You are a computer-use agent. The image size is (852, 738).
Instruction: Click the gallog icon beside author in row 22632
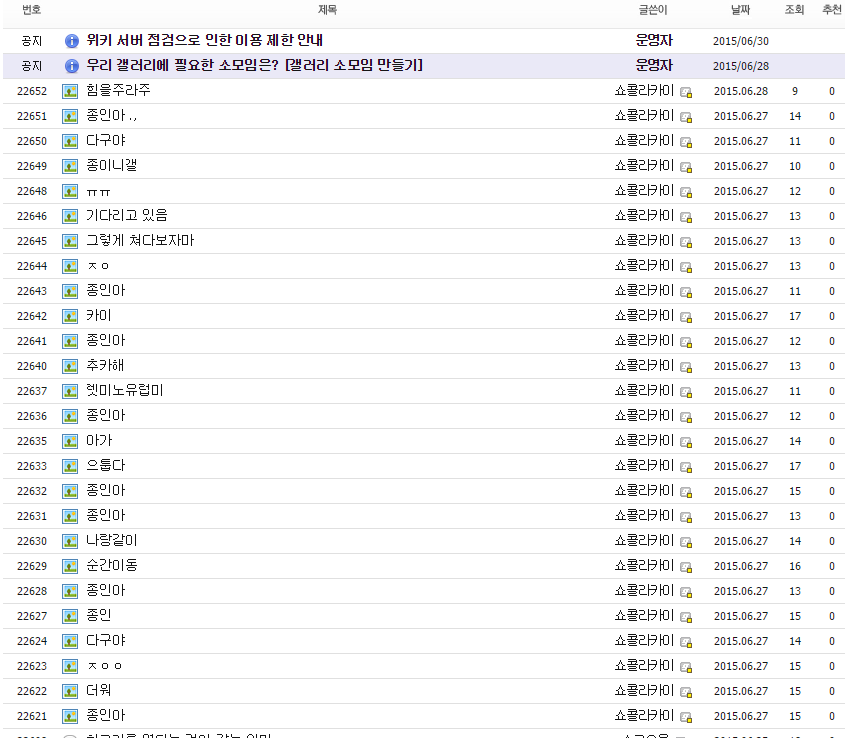686,492
